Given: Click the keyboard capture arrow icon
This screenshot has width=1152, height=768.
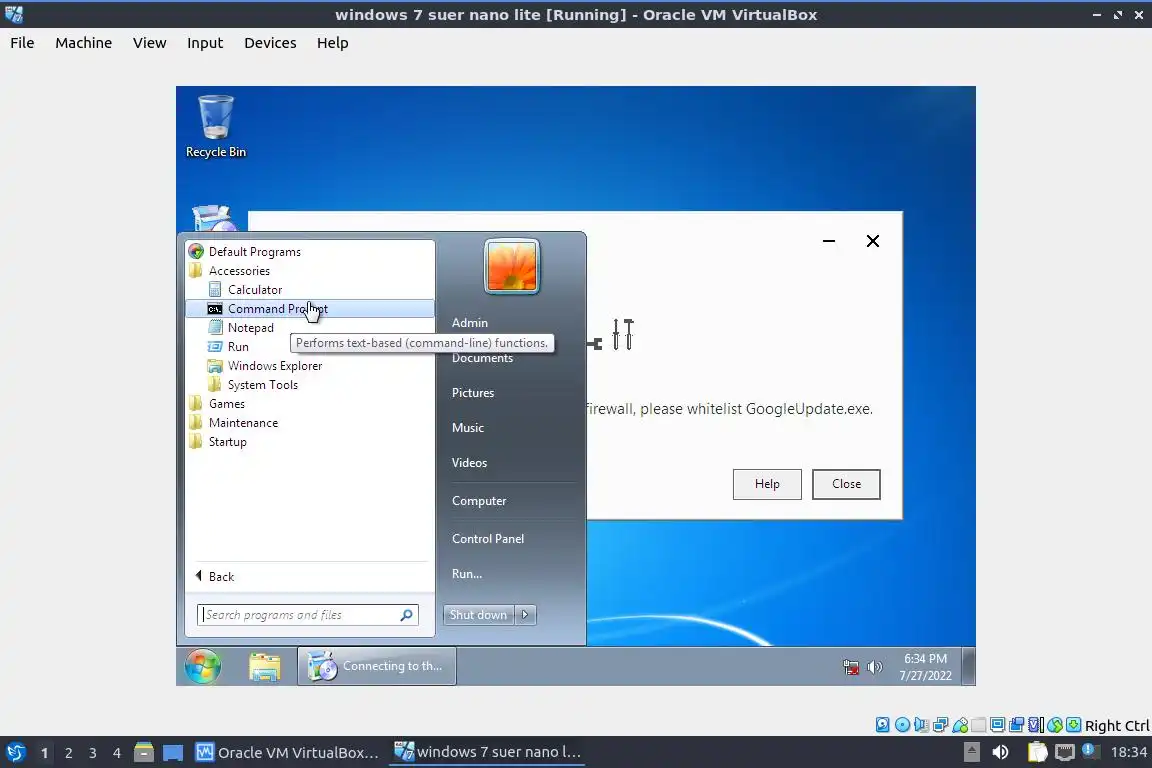Looking at the screenshot, I should (x=1073, y=725).
